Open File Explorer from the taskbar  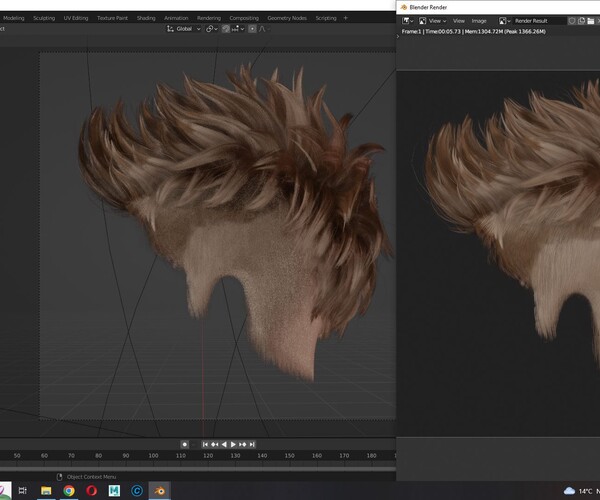tap(46, 490)
